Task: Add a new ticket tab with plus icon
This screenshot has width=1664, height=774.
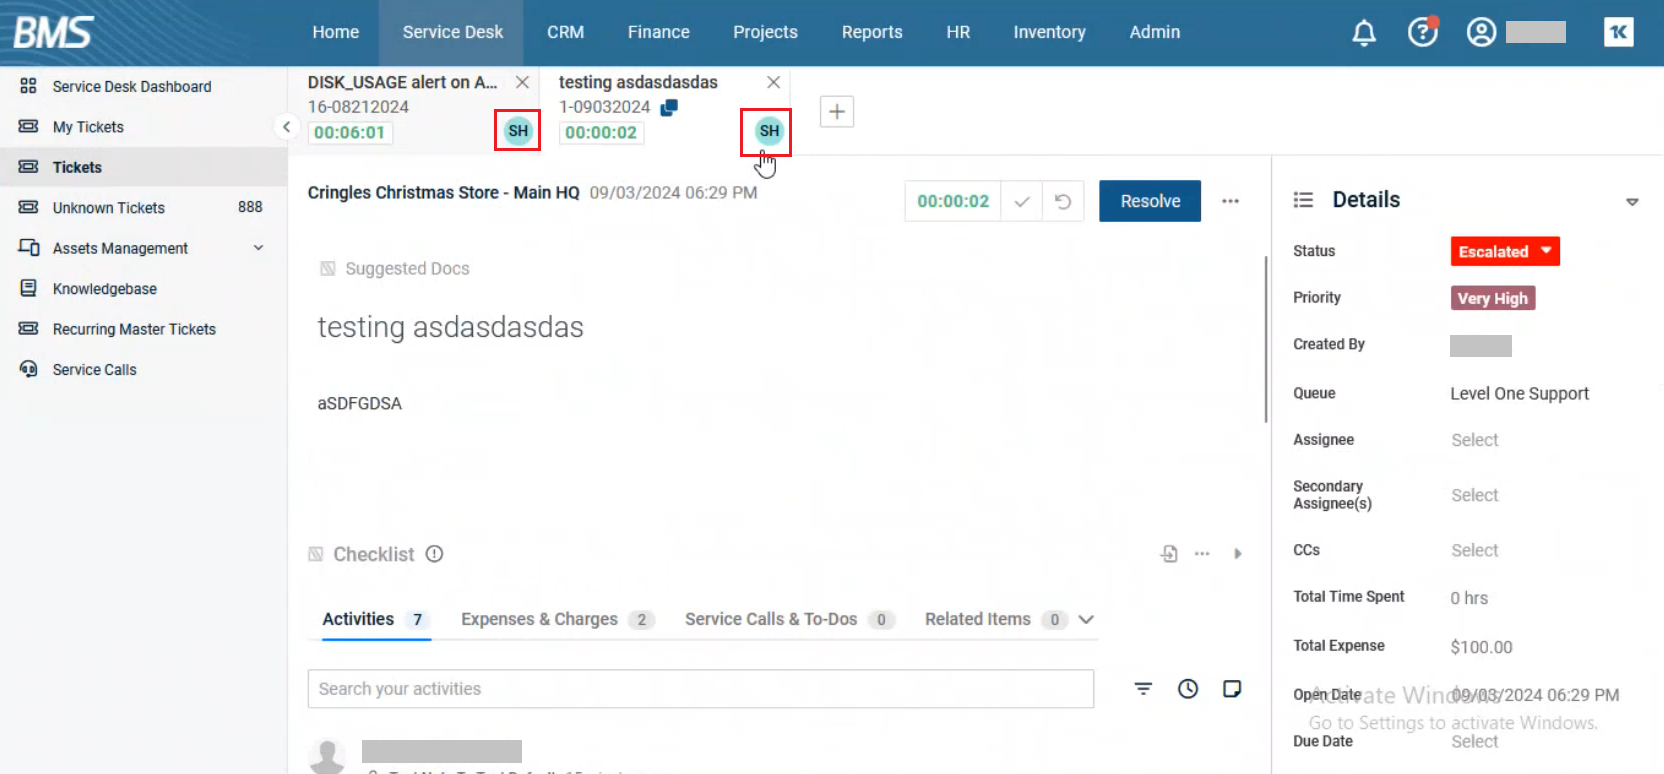Action: tap(837, 112)
